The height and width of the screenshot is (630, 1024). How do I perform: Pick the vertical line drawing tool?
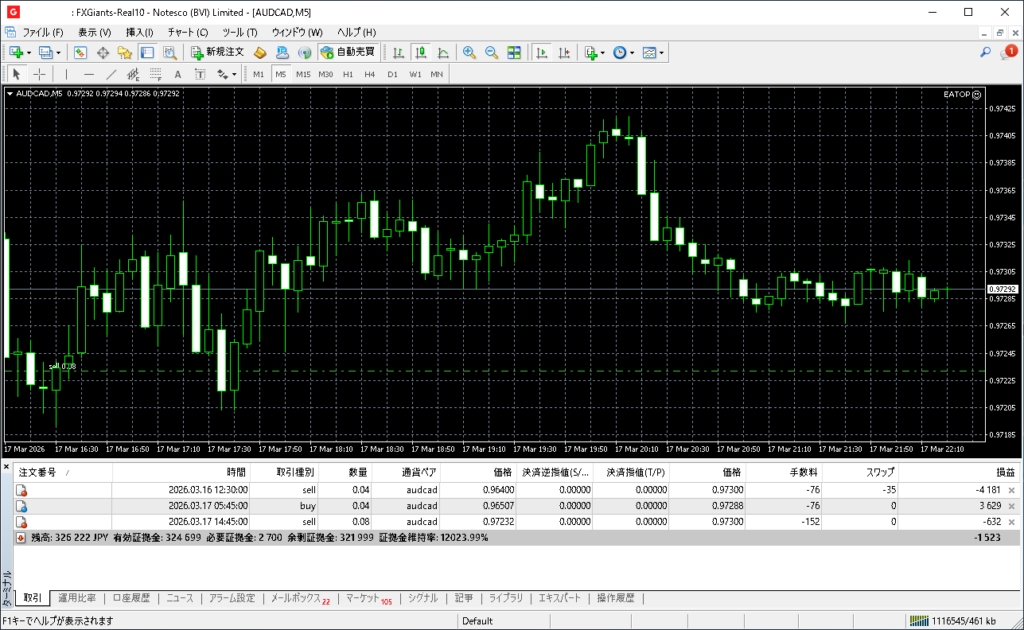tap(67, 74)
